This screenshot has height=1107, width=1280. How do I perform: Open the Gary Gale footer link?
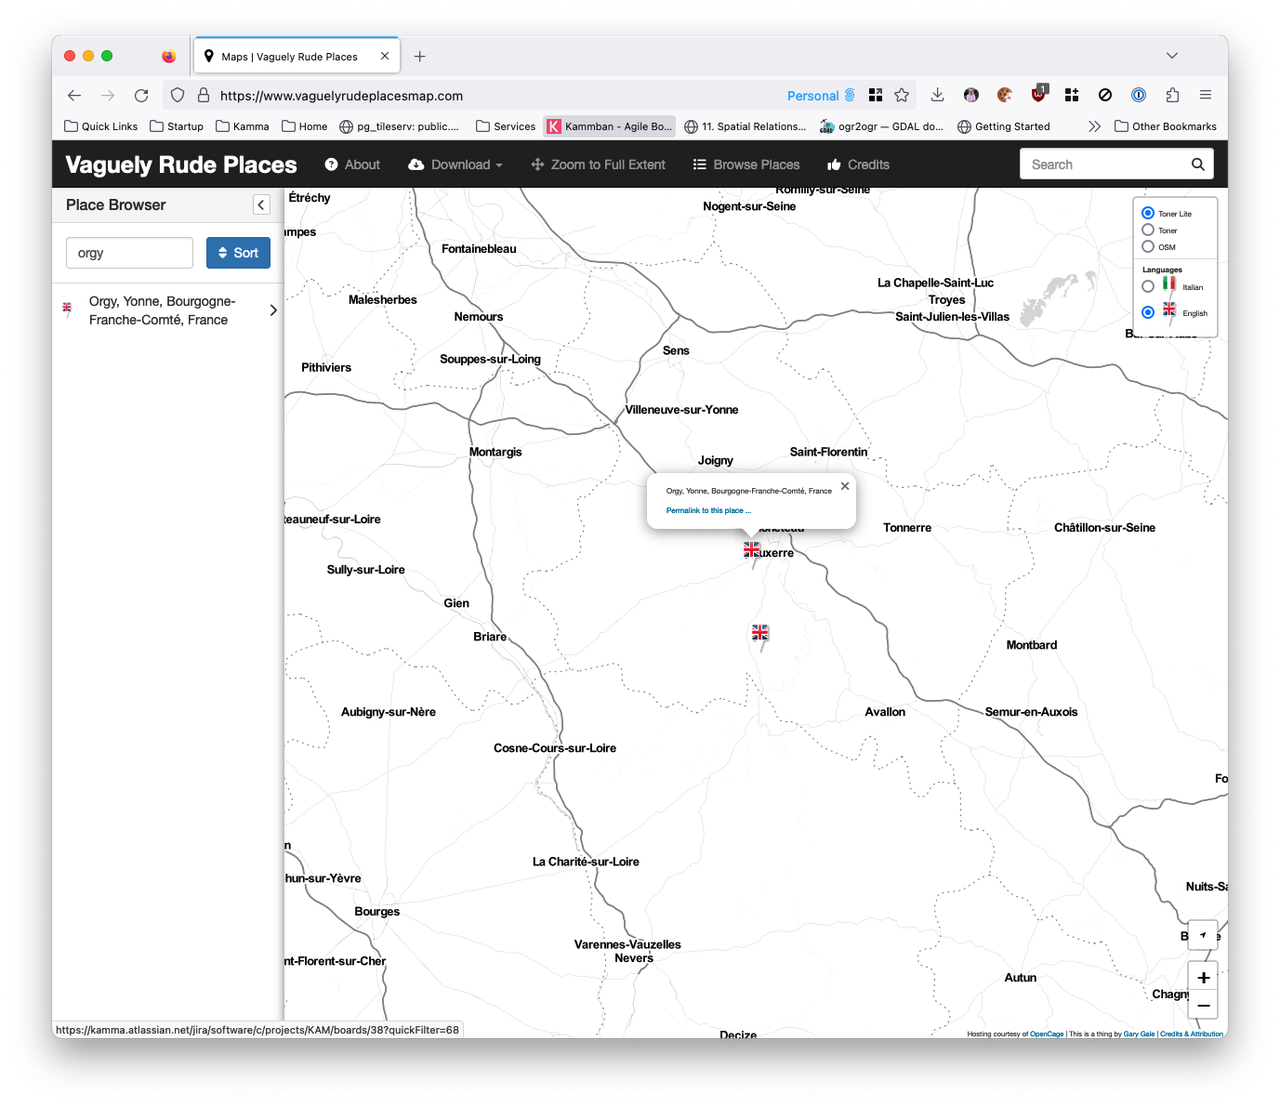(x=1139, y=1034)
